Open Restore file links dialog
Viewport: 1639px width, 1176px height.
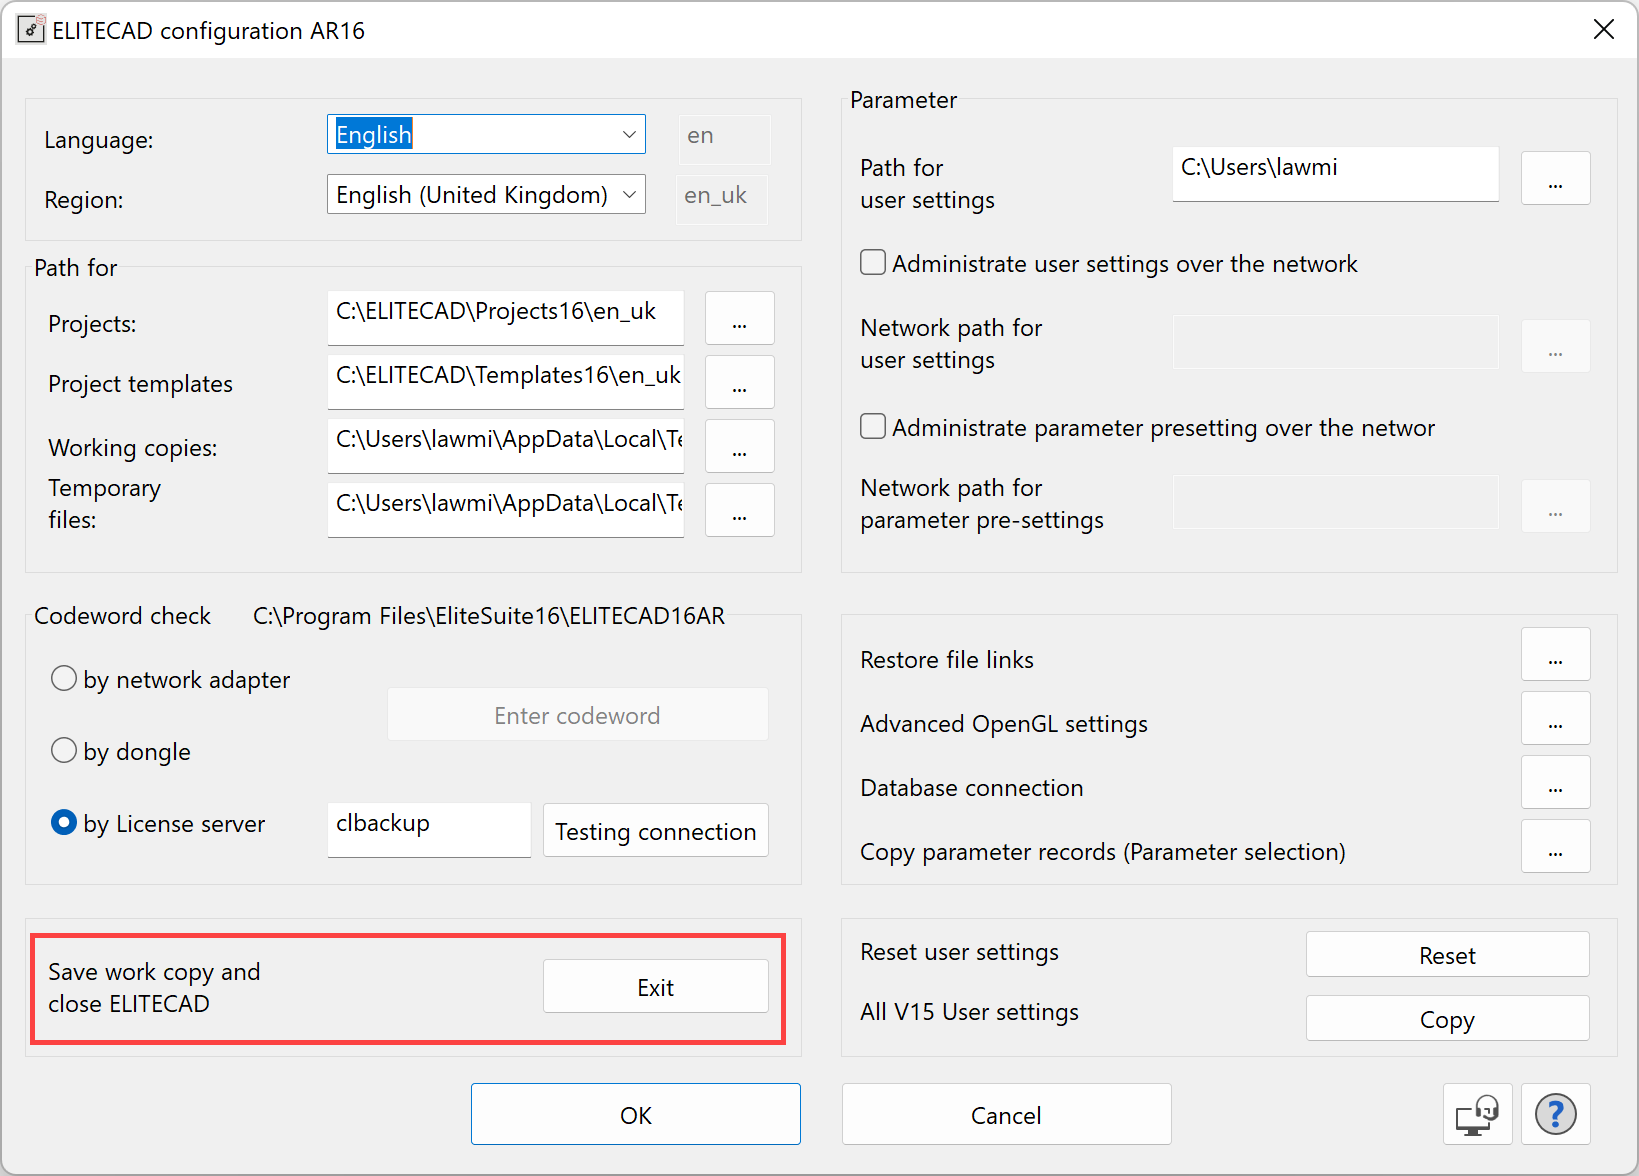click(1555, 654)
